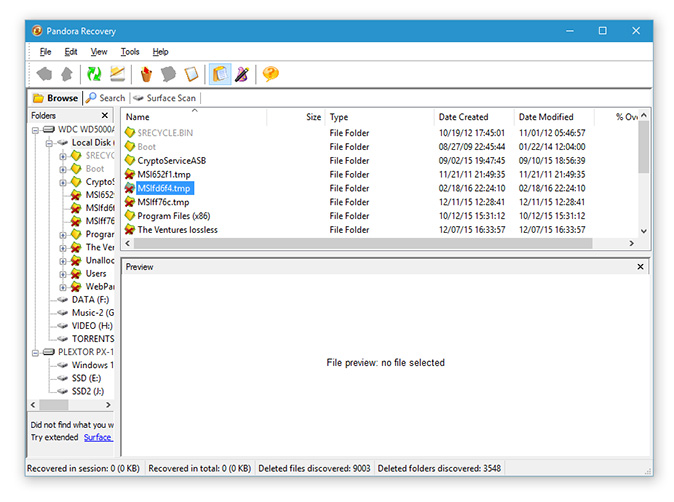Expand the Users folder in tree
This screenshot has width=674, height=502.
[63, 274]
